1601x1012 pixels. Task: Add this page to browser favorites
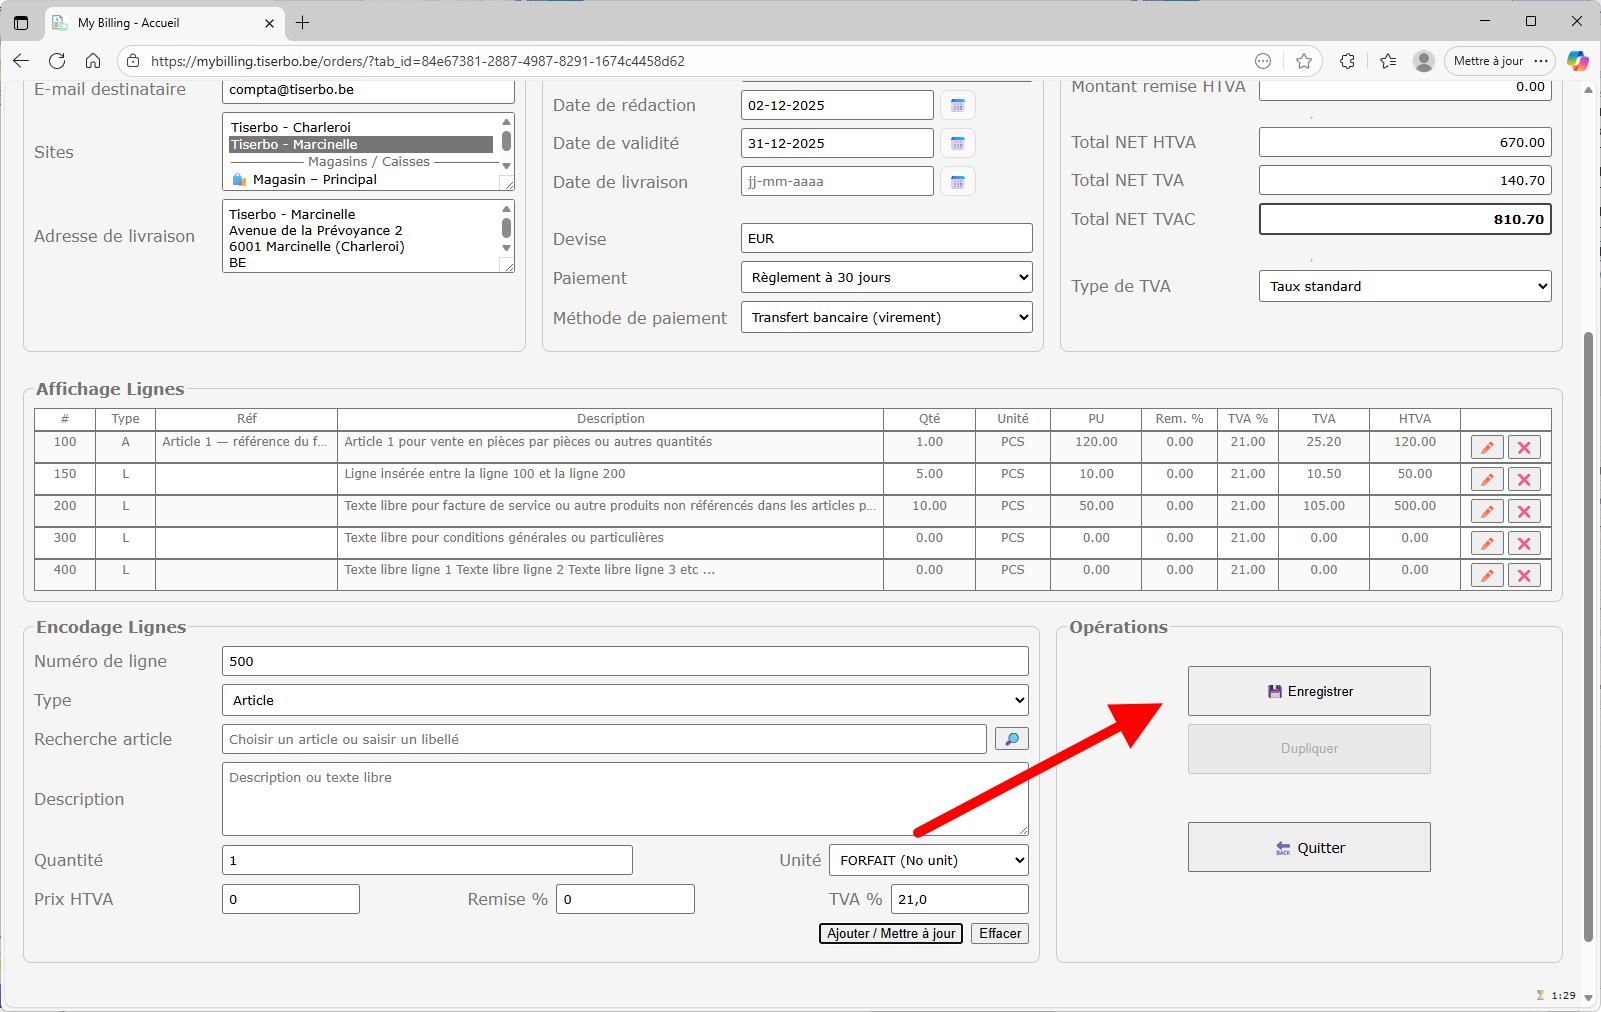click(1303, 61)
